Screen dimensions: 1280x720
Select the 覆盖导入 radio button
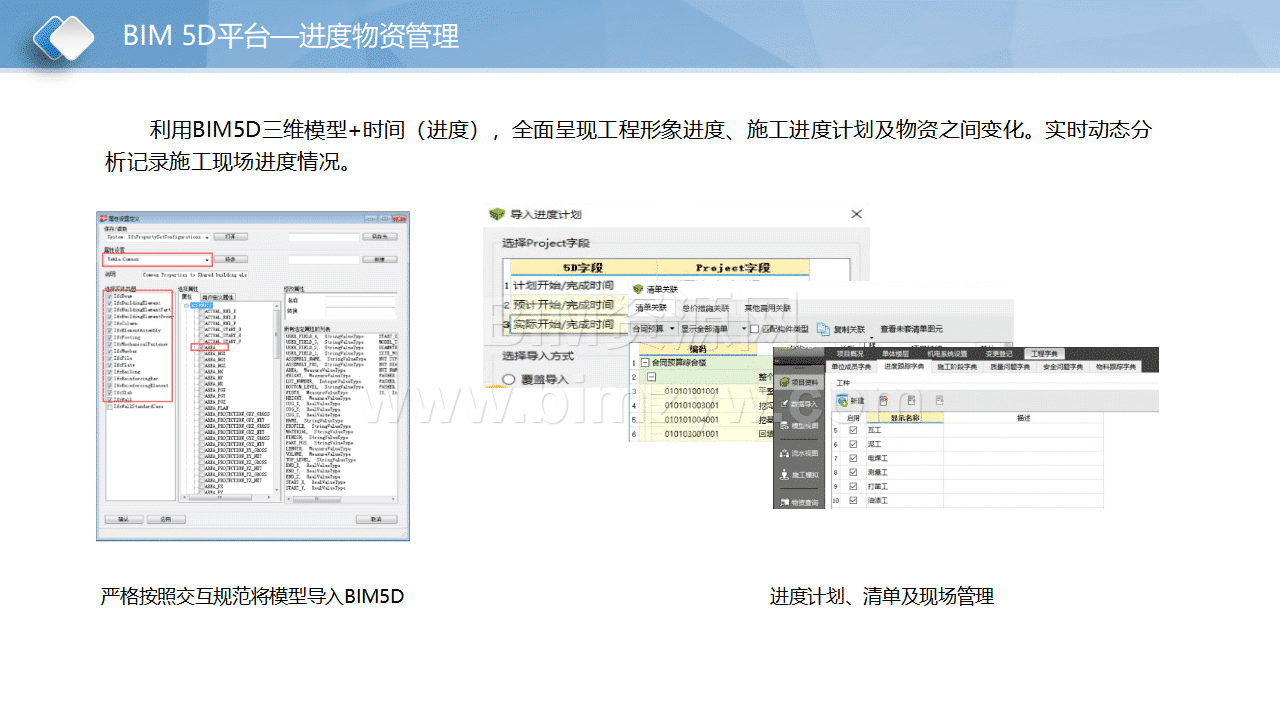pyautogui.click(x=509, y=379)
